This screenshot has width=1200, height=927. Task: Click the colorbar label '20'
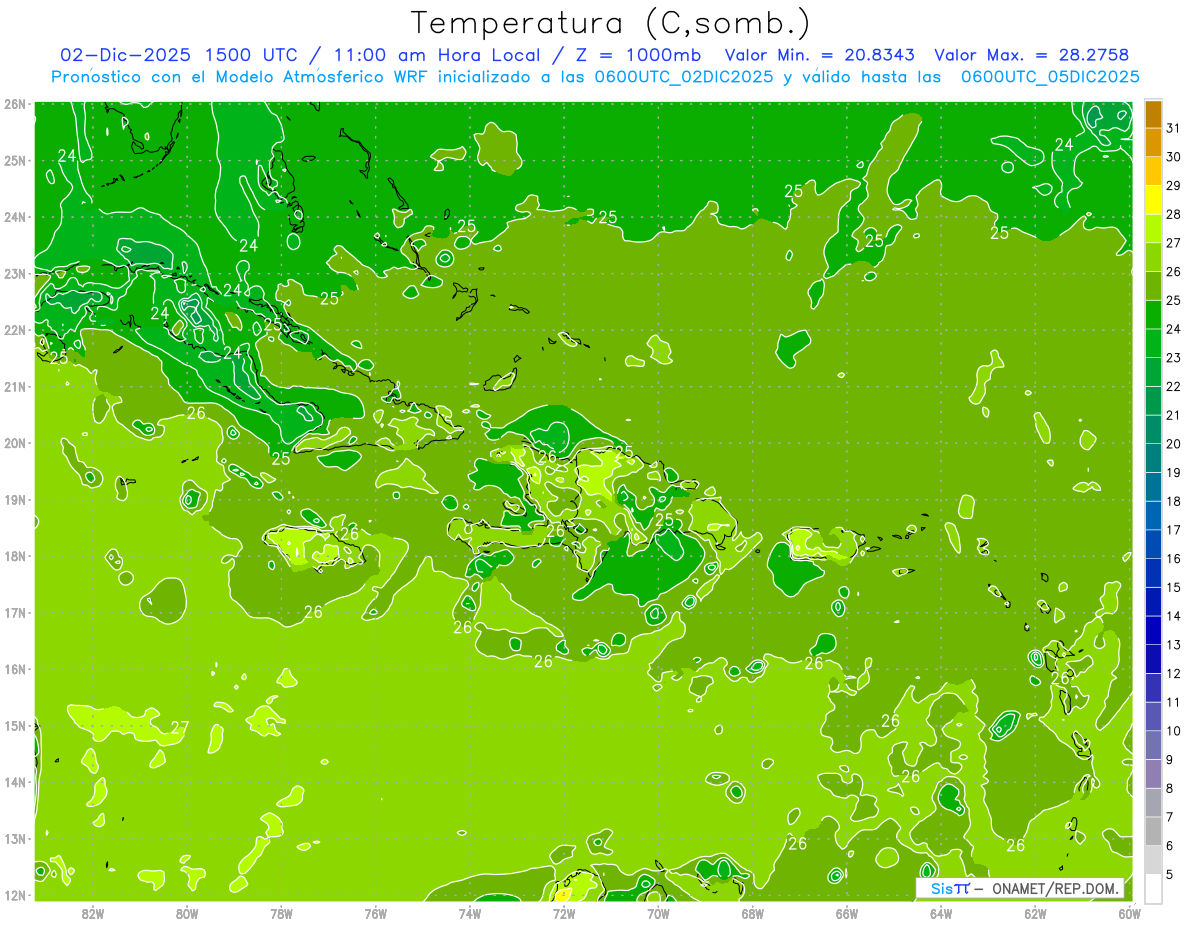(1174, 443)
